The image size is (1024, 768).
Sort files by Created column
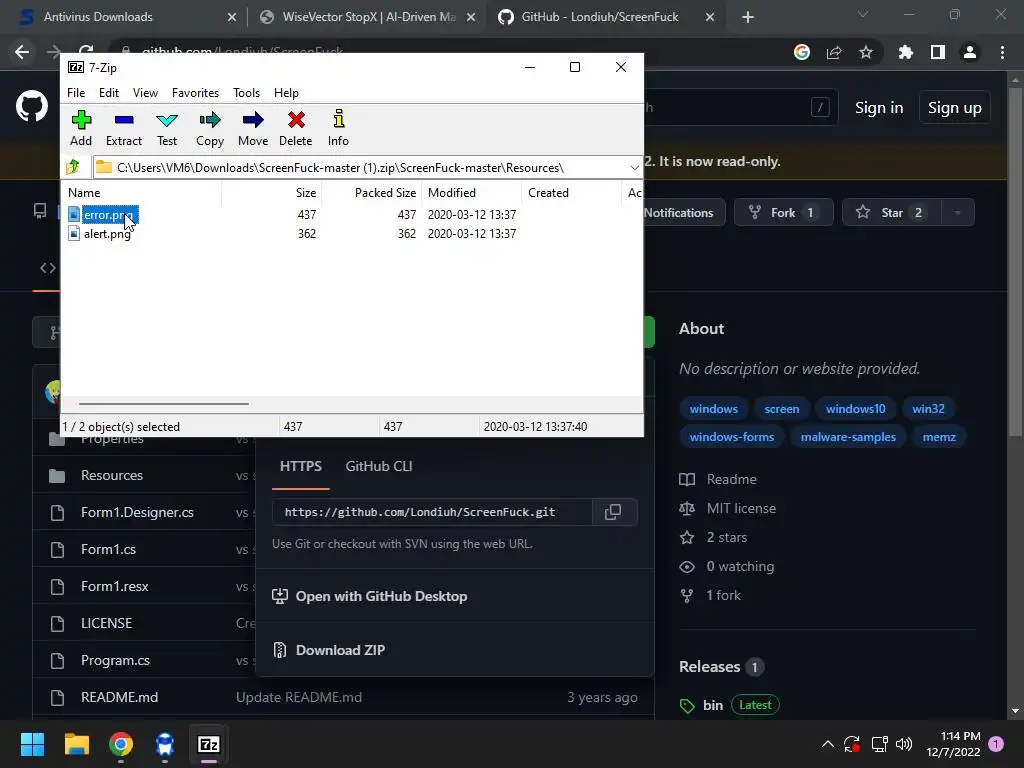coord(571,193)
